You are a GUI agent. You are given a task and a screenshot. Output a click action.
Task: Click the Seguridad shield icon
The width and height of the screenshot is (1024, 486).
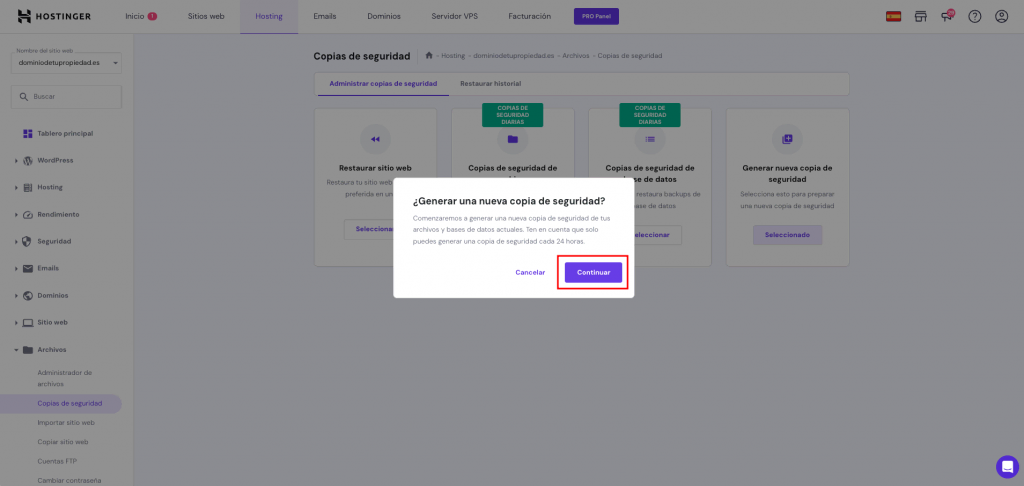[x=27, y=241]
